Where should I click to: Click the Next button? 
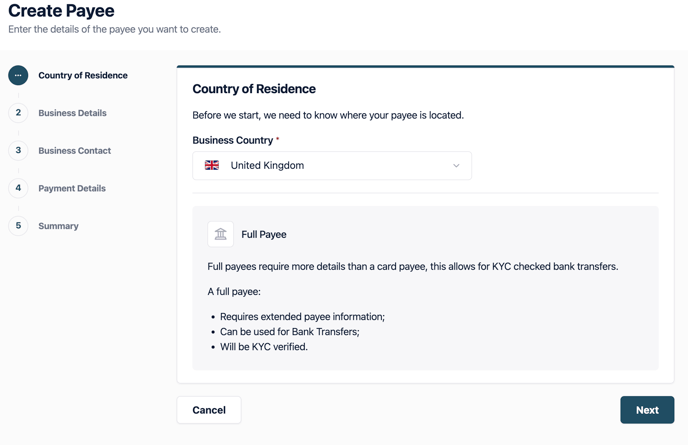(647, 410)
